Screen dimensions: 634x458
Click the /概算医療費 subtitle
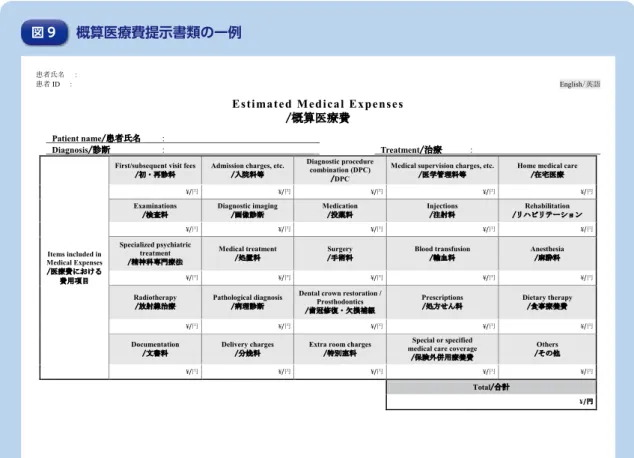[x=318, y=118]
